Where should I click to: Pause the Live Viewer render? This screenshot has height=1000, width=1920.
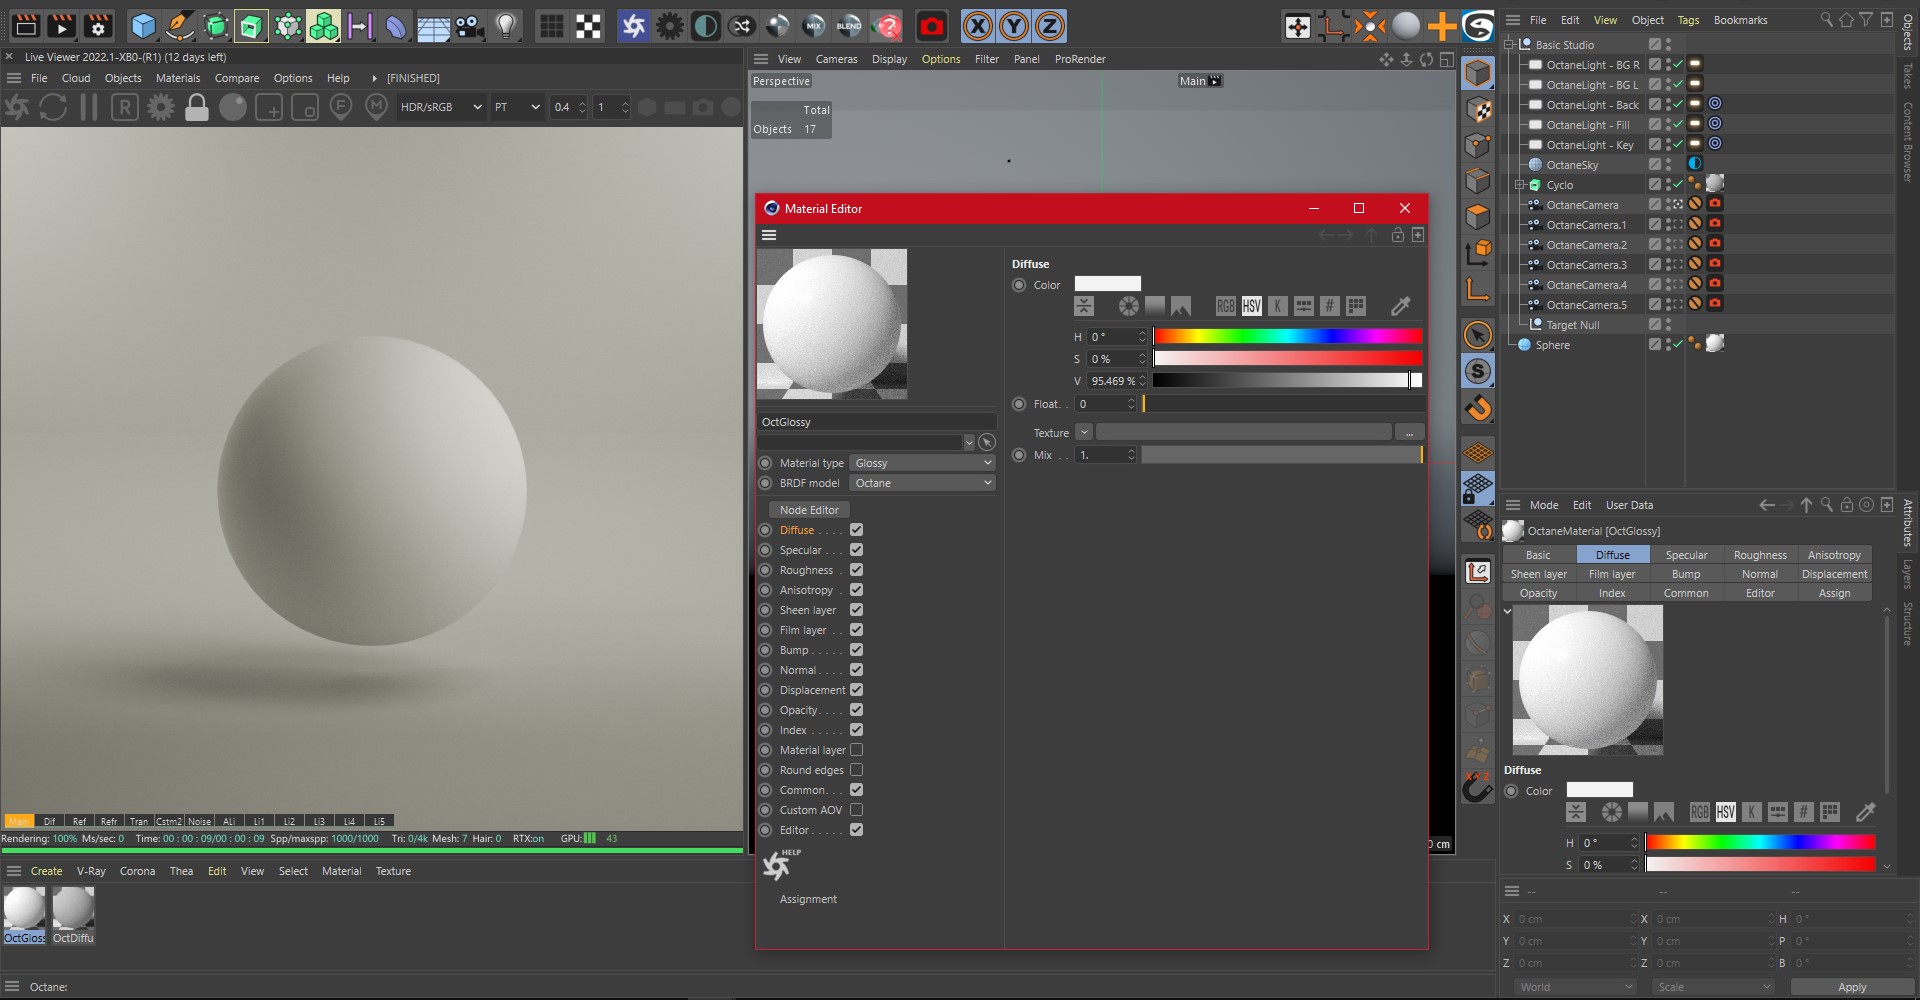click(89, 107)
